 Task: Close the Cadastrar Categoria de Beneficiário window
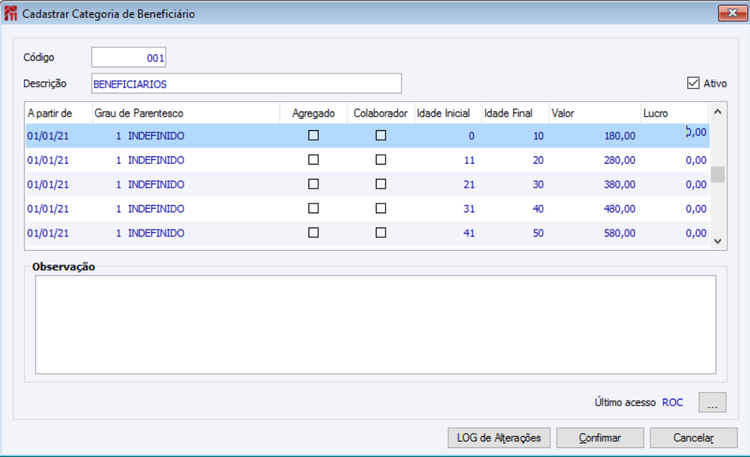pos(731,14)
